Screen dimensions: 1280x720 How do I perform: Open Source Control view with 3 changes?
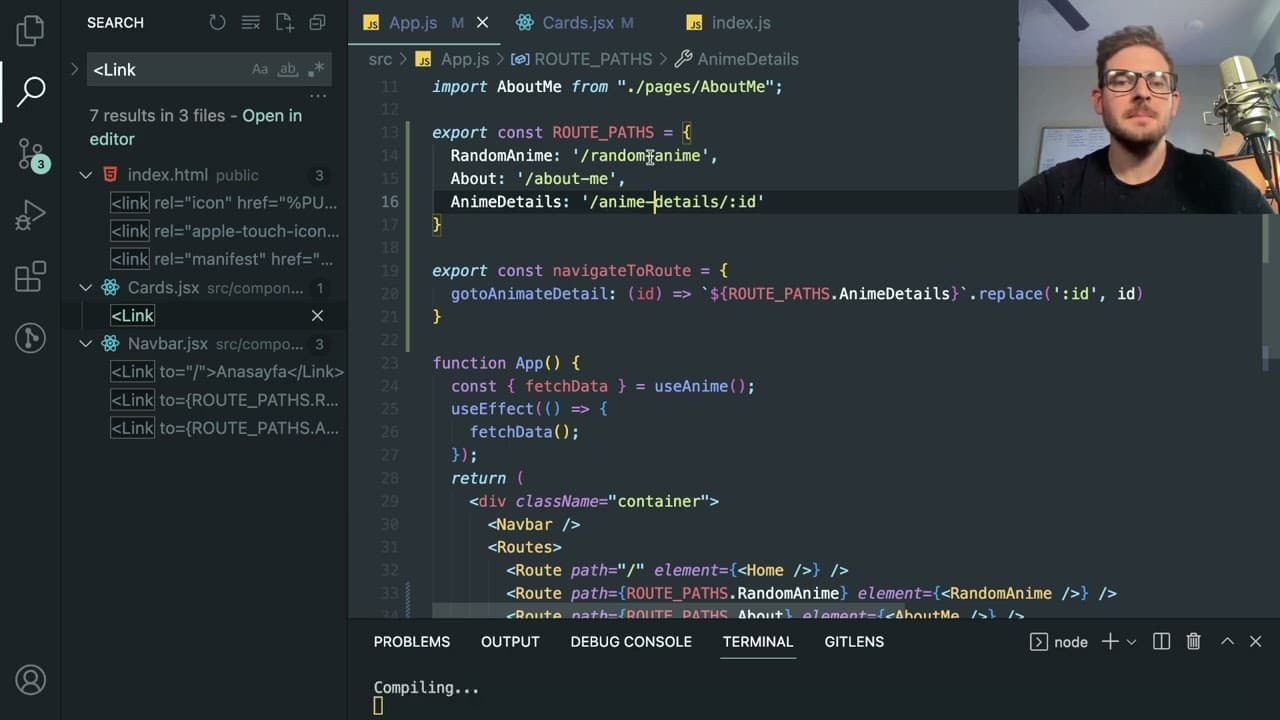[30, 153]
